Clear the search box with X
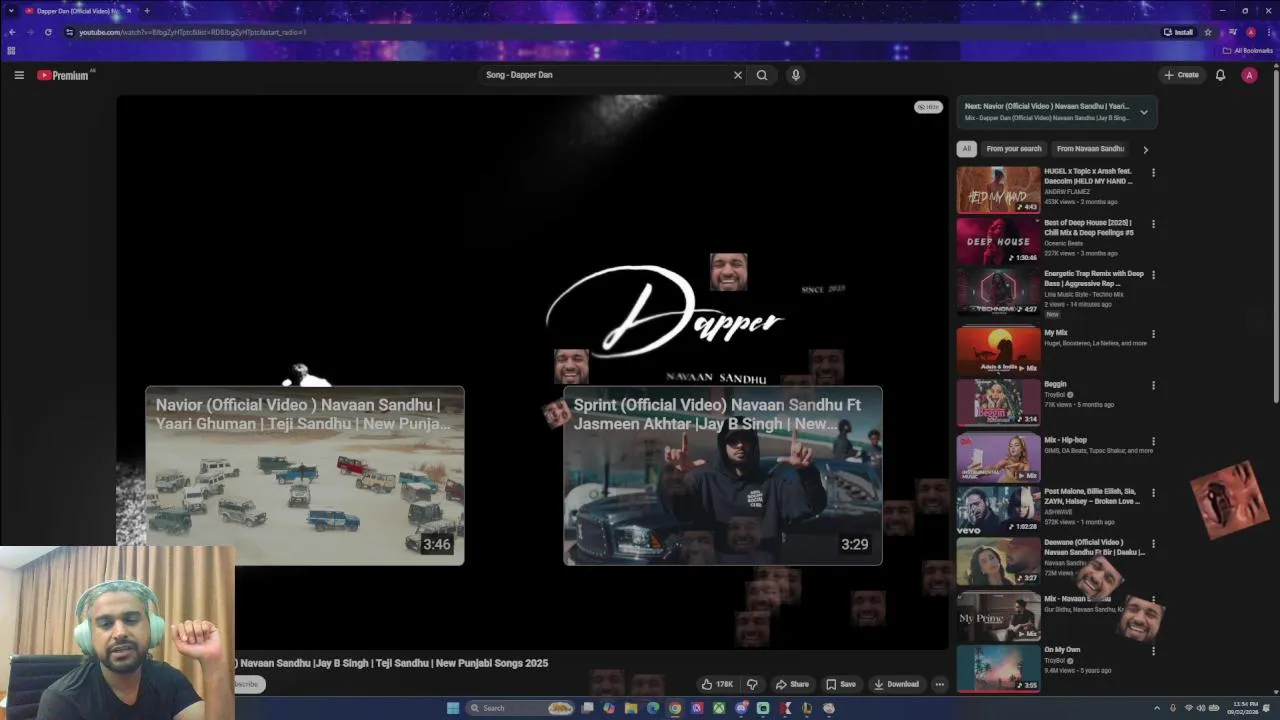The width and height of the screenshot is (1280, 720). (x=738, y=75)
